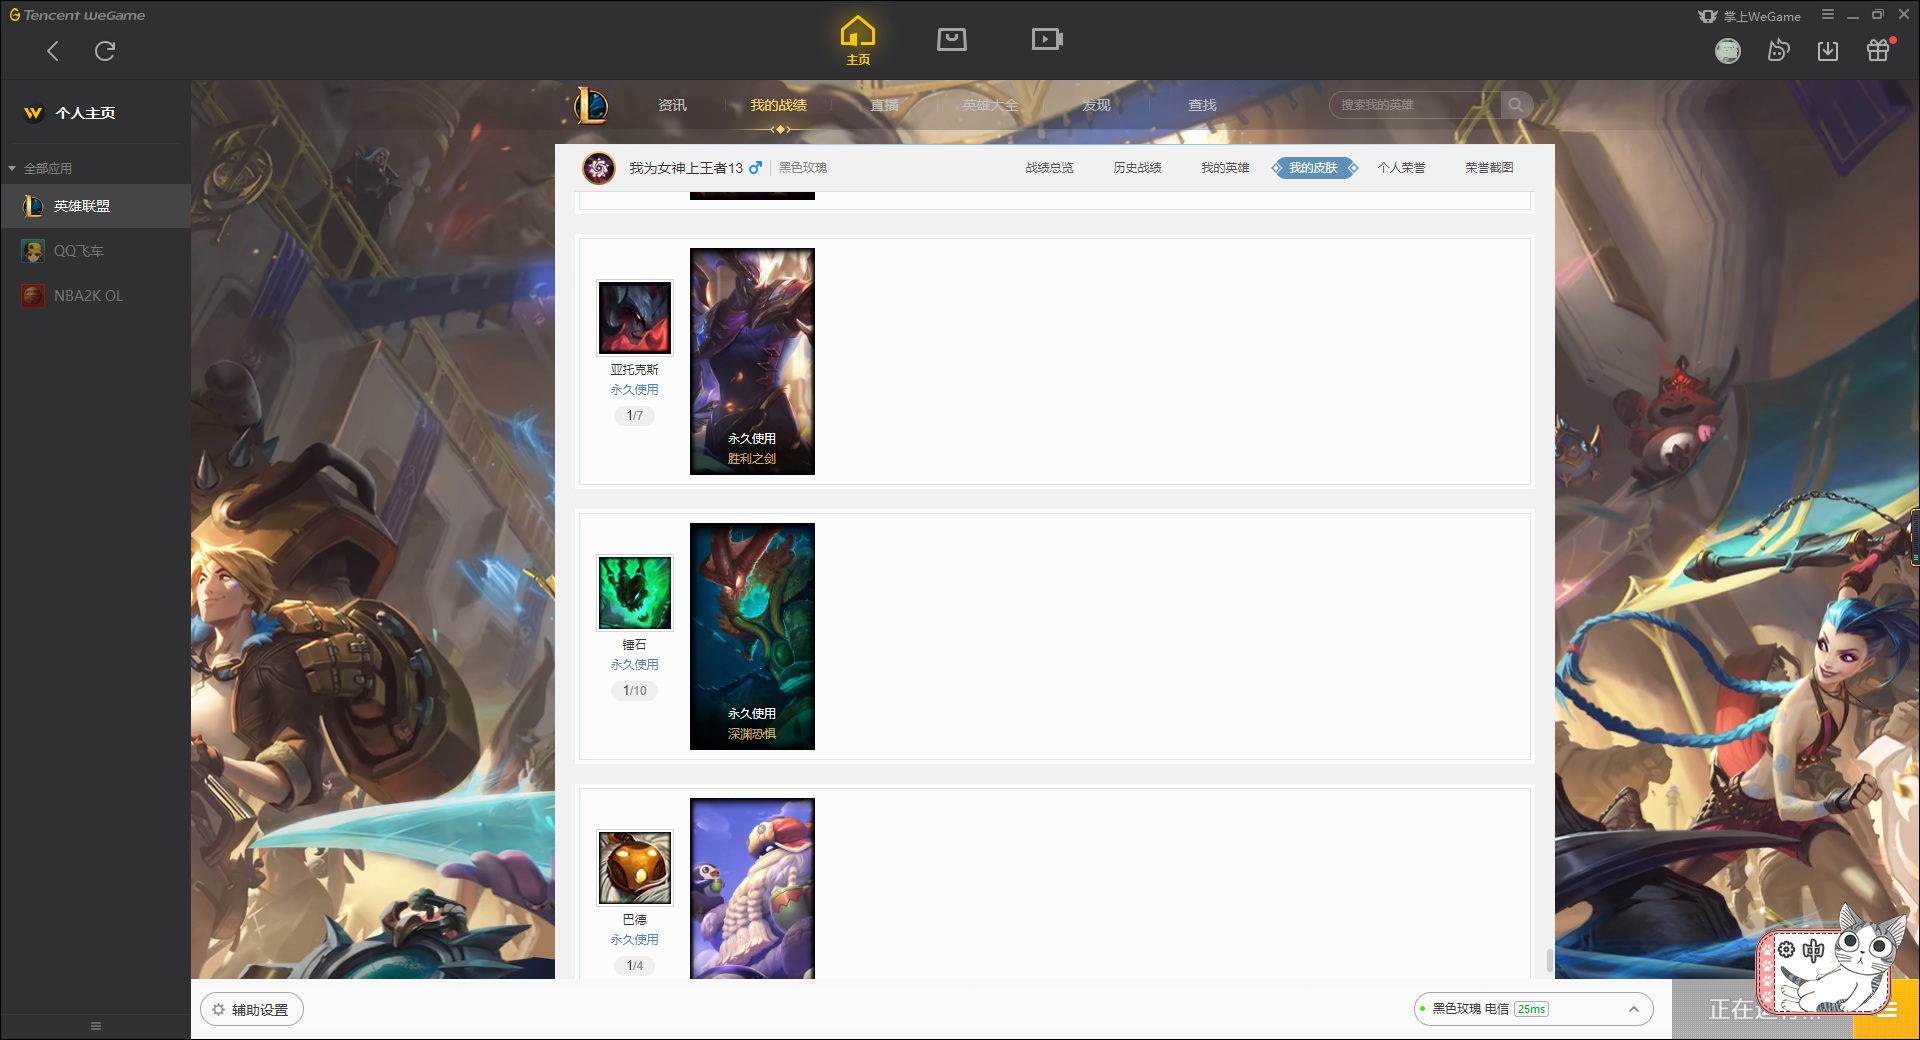1920x1040 pixels.
Task: Select NBA2K OL in the sidebar
Action: point(95,296)
